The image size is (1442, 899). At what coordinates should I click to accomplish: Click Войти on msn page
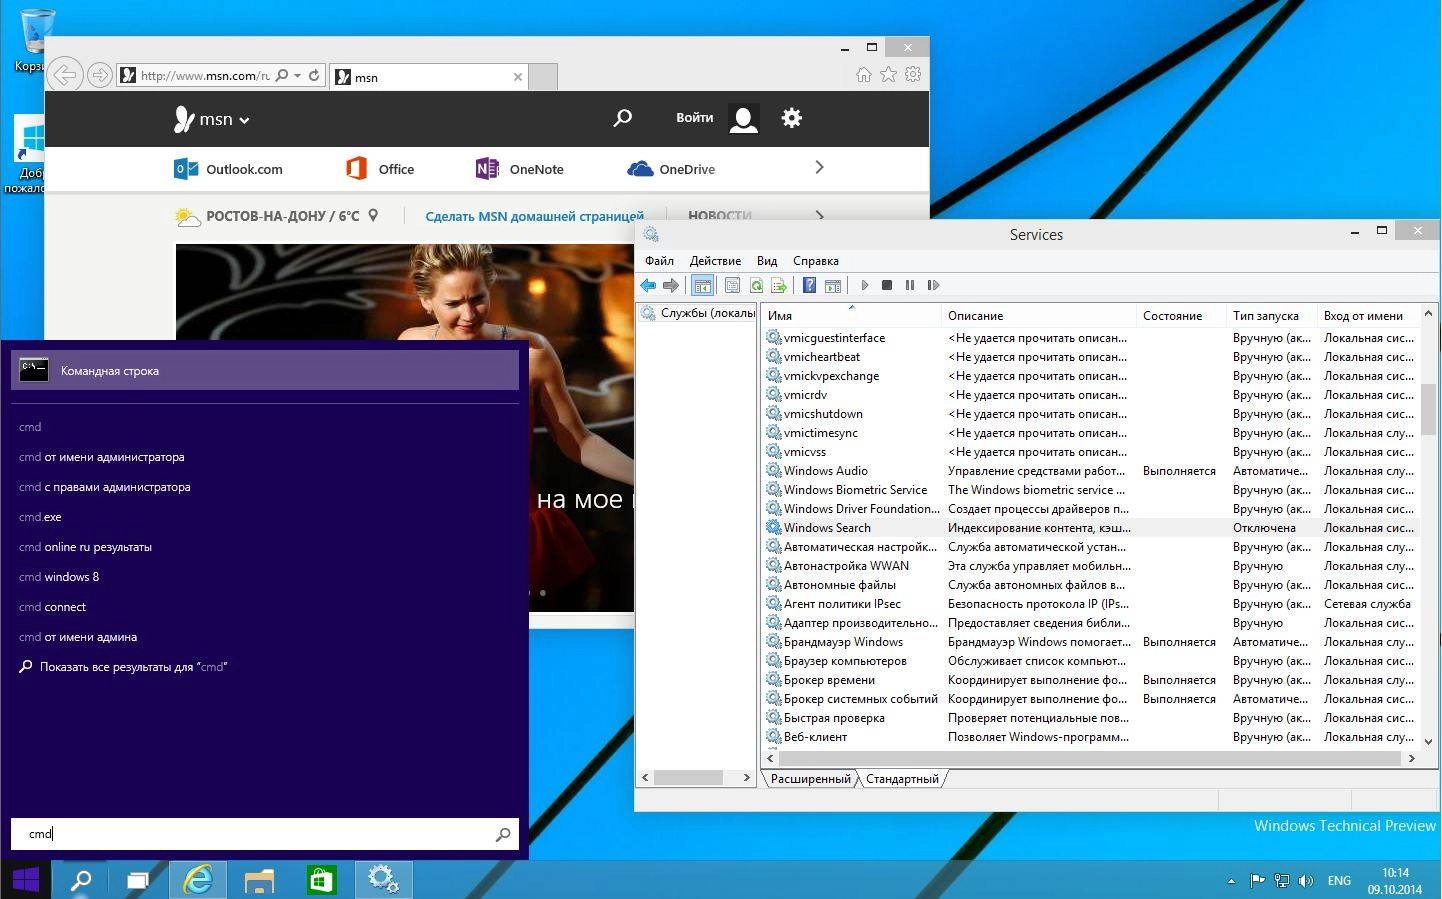(x=694, y=118)
